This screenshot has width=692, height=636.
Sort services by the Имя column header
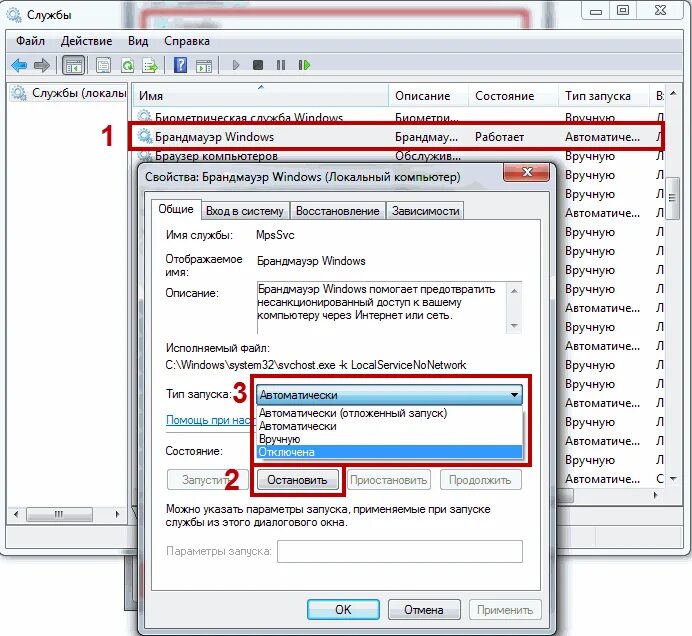click(260, 96)
